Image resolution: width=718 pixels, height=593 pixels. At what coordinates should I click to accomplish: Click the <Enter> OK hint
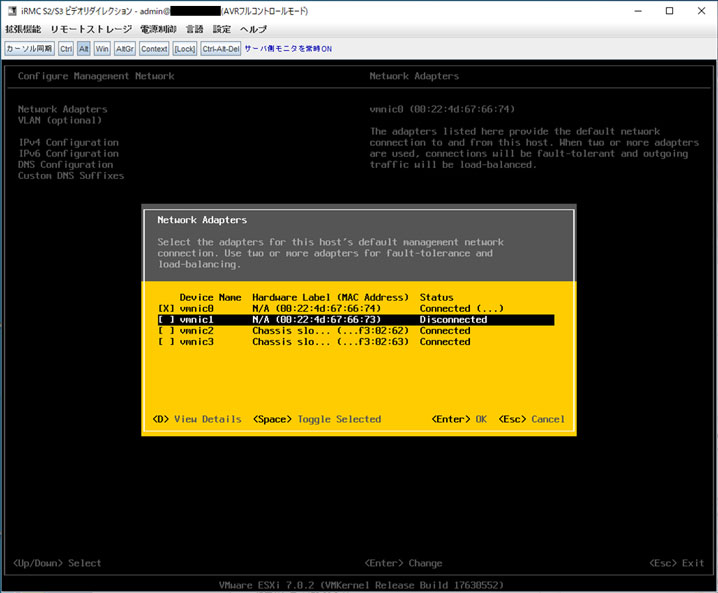point(459,419)
